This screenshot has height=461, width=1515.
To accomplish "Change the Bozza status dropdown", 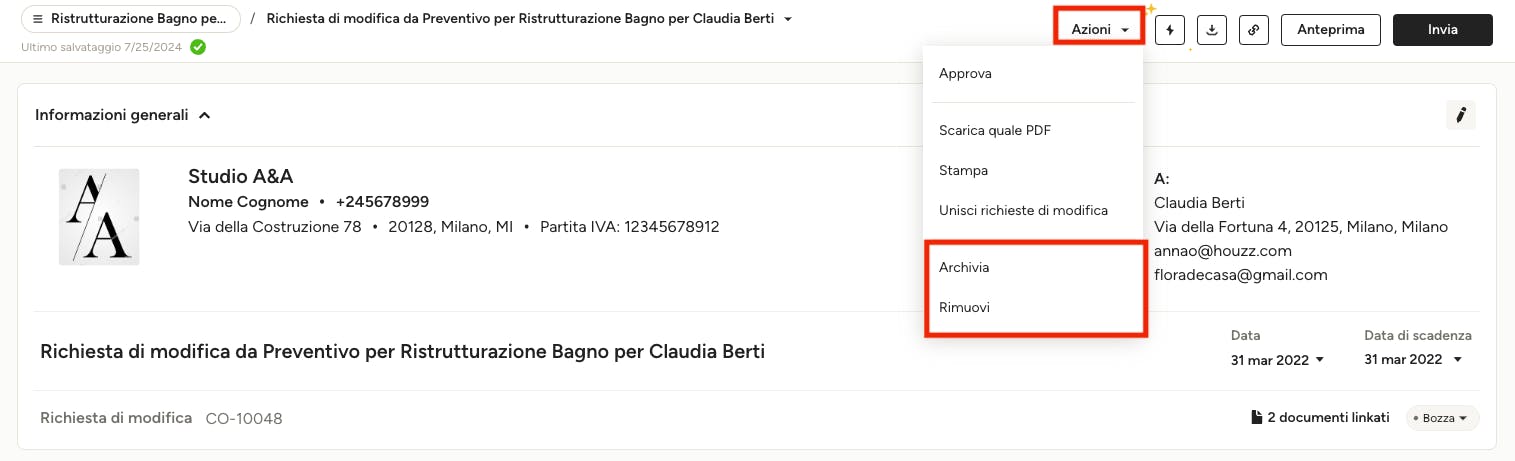I will point(1442,418).
